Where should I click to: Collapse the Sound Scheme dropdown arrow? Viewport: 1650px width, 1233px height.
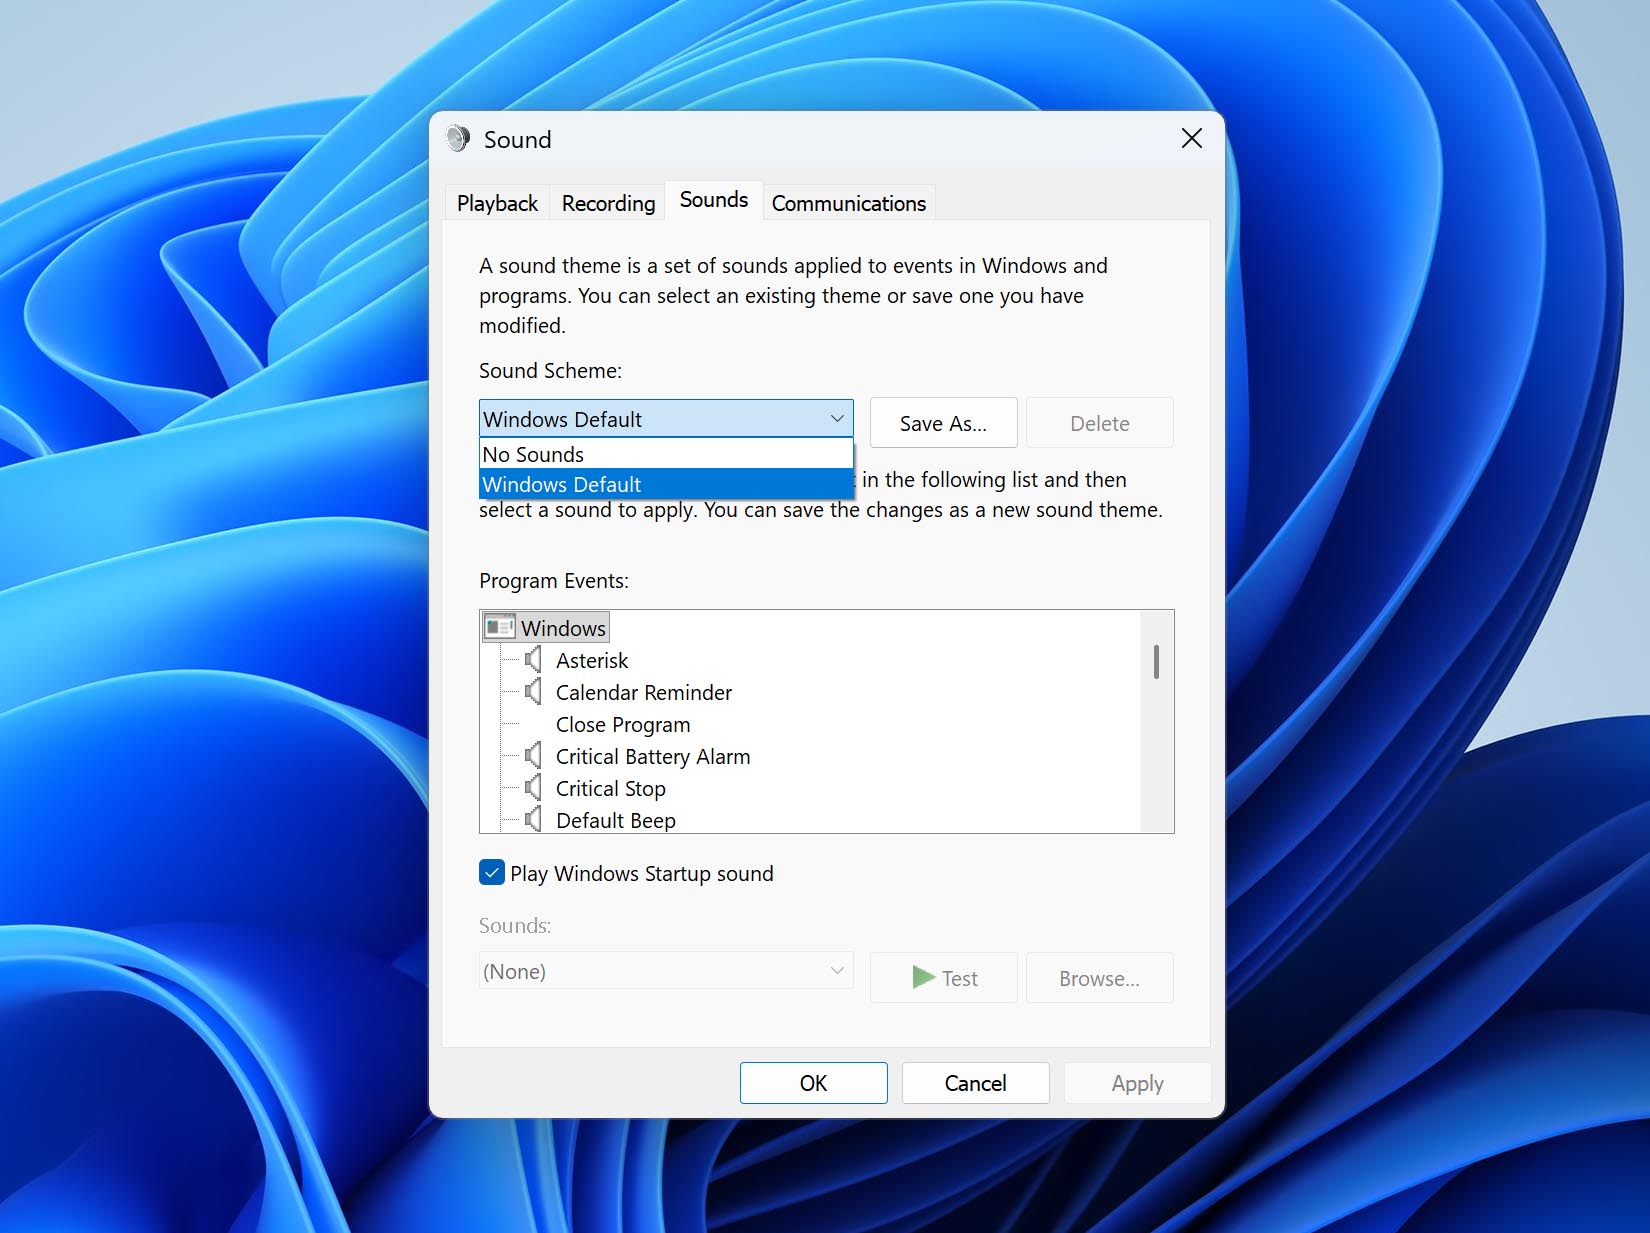pyautogui.click(x=837, y=419)
